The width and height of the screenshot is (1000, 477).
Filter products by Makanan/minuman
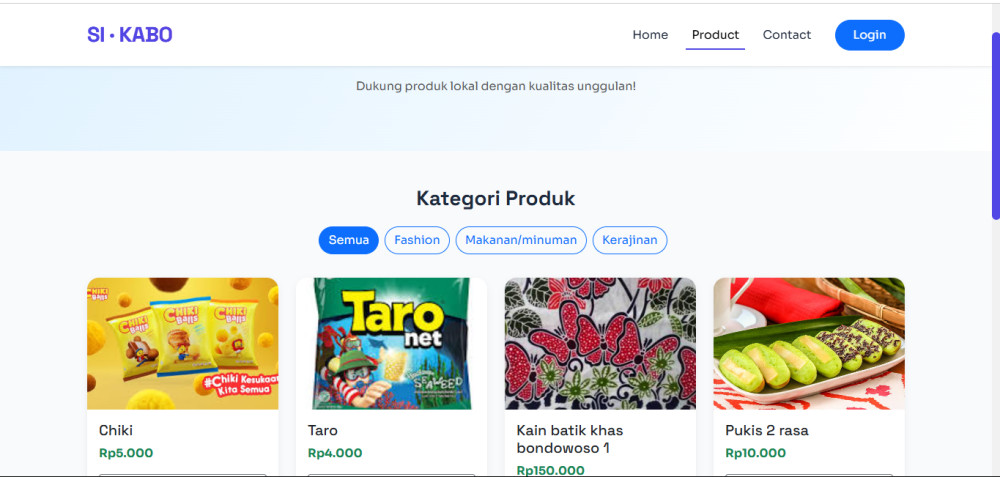click(x=520, y=240)
